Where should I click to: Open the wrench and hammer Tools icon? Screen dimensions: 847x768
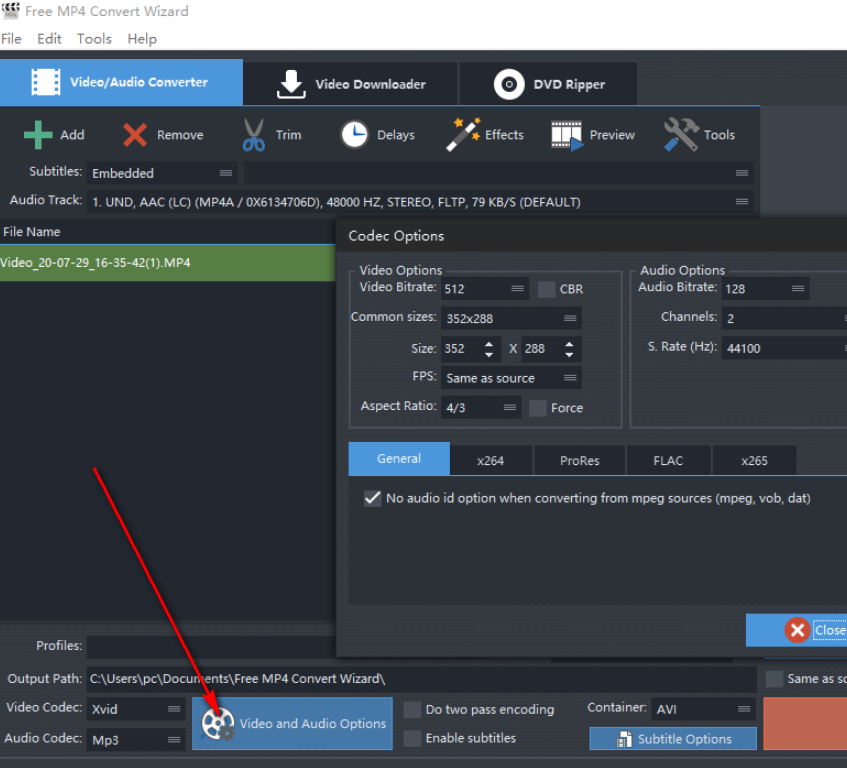(x=681, y=134)
